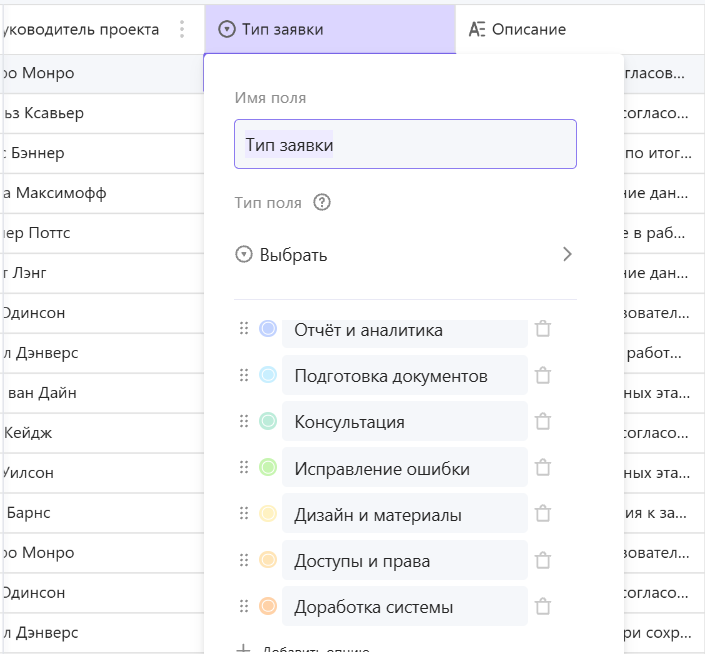This screenshot has height=654, width=705.
Task: Click the description cell ending with ри сохр...
Action: point(665,633)
